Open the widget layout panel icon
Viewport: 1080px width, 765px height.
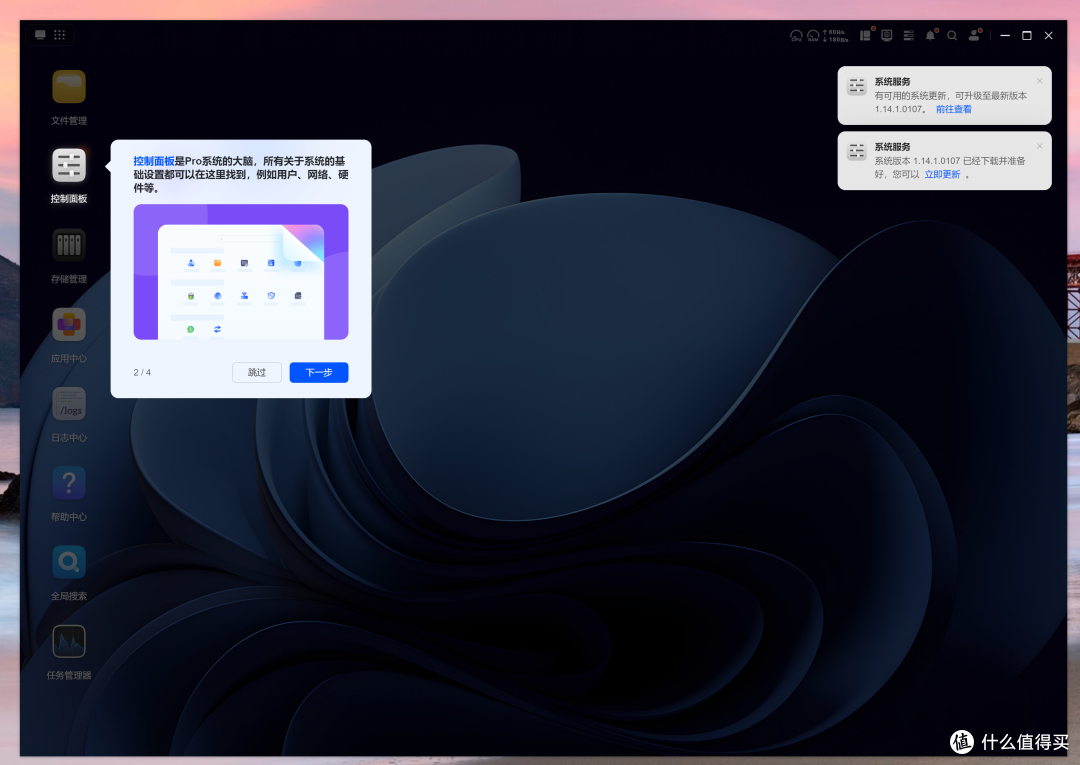coord(865,35)
